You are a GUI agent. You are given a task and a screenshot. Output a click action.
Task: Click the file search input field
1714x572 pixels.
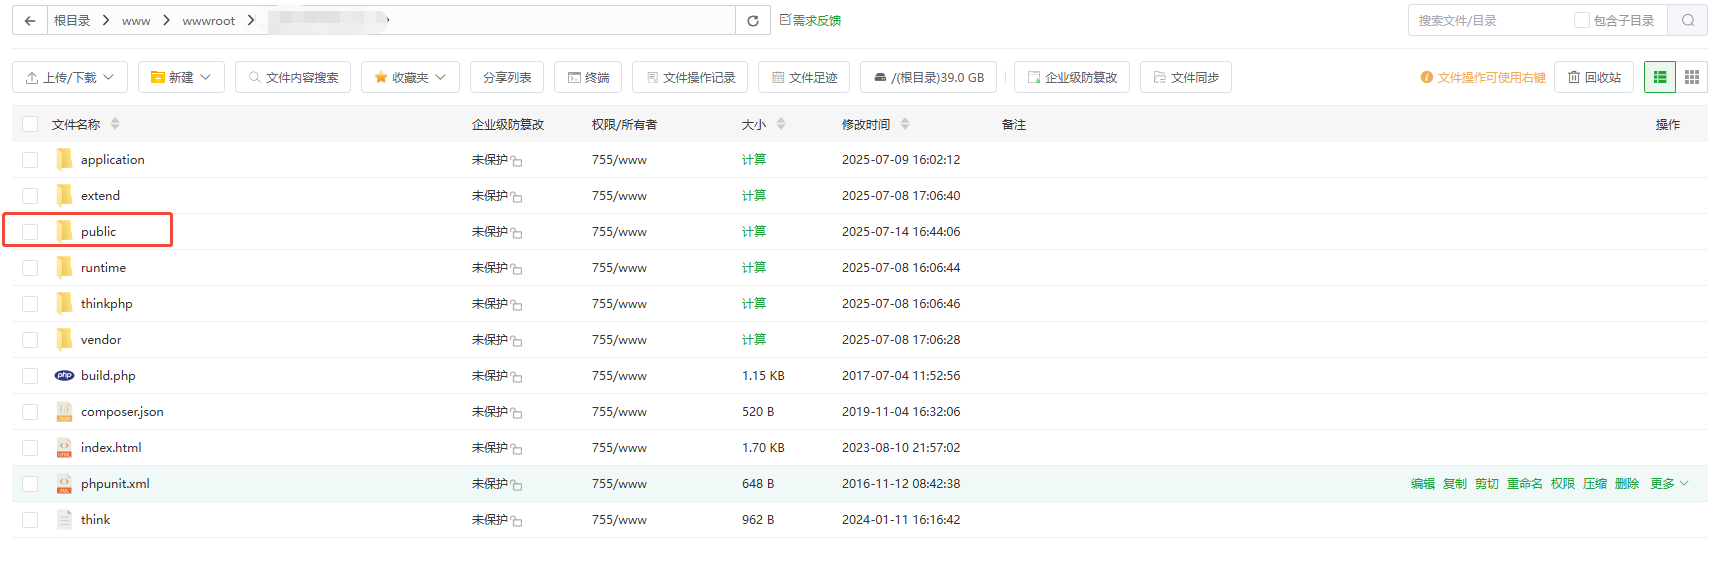[x=1488, y=20]
